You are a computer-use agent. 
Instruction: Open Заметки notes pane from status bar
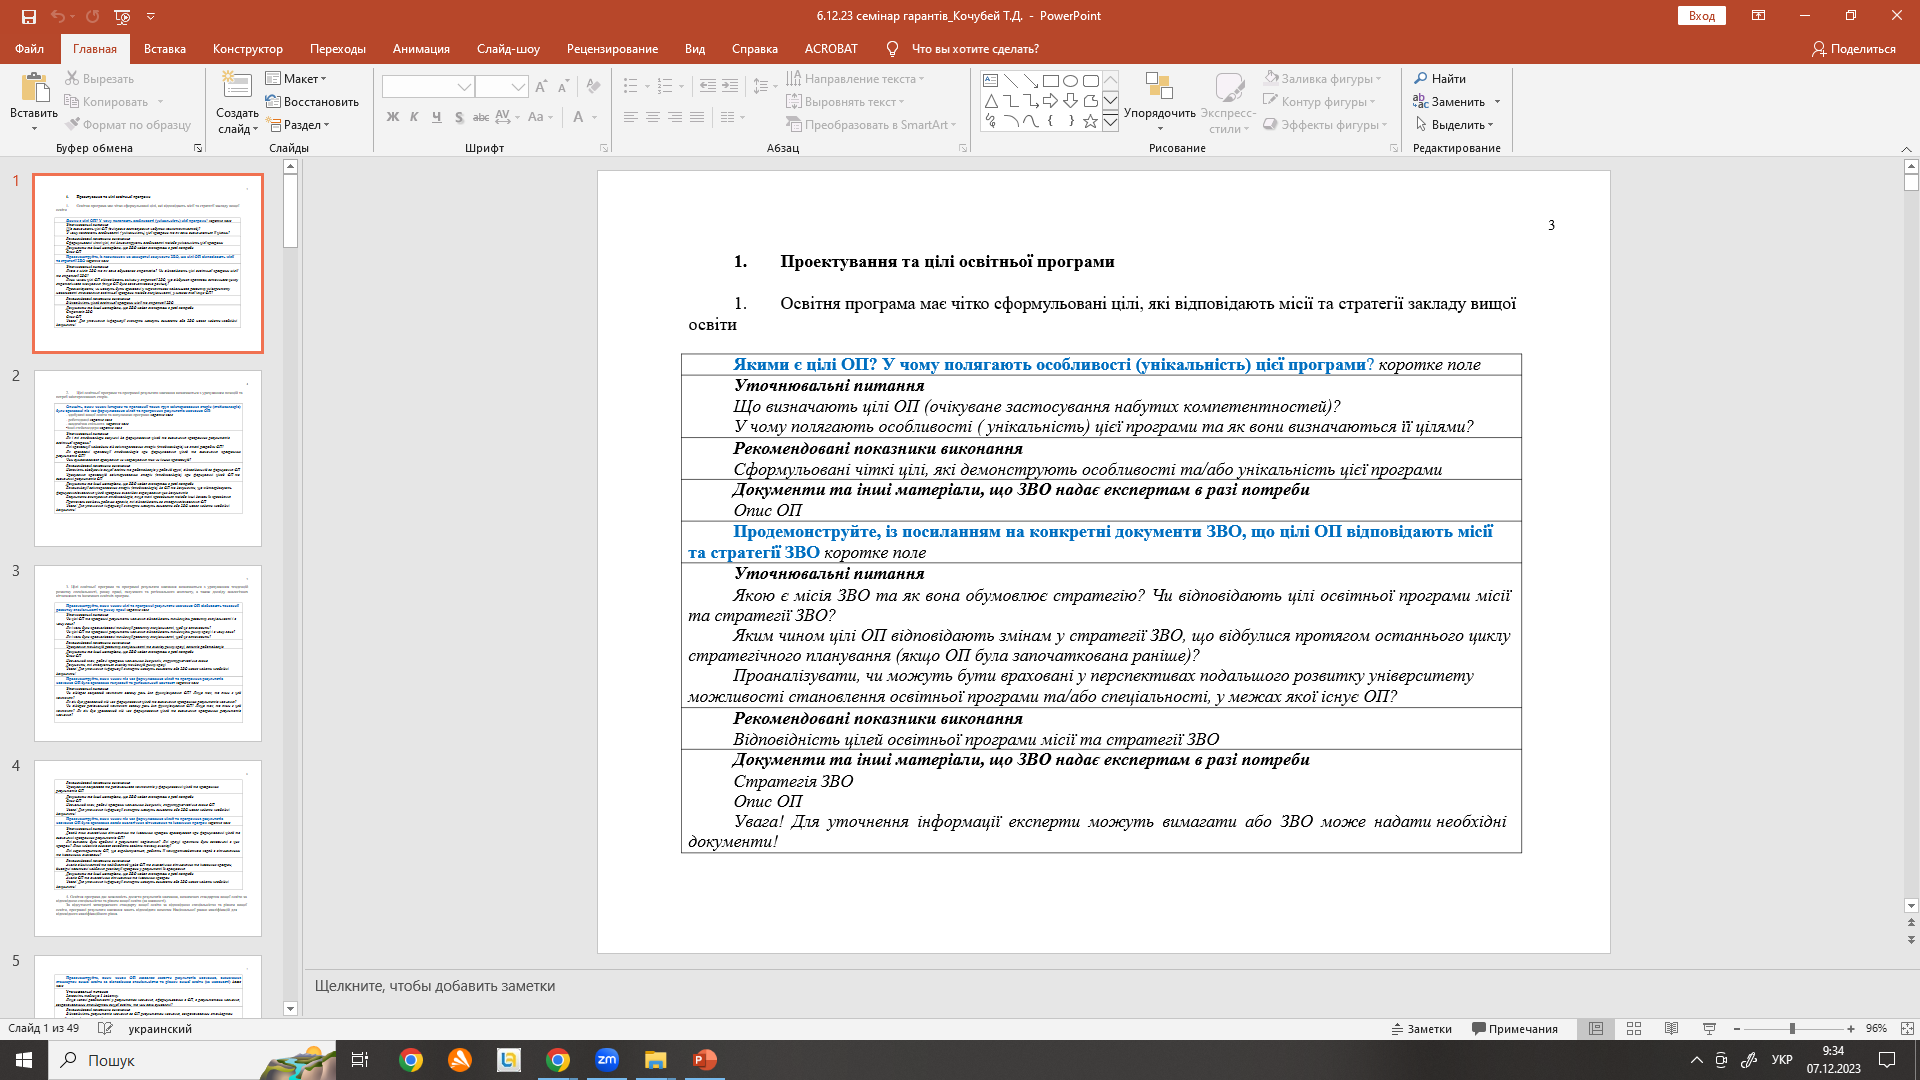[x=1421, y=1029]
